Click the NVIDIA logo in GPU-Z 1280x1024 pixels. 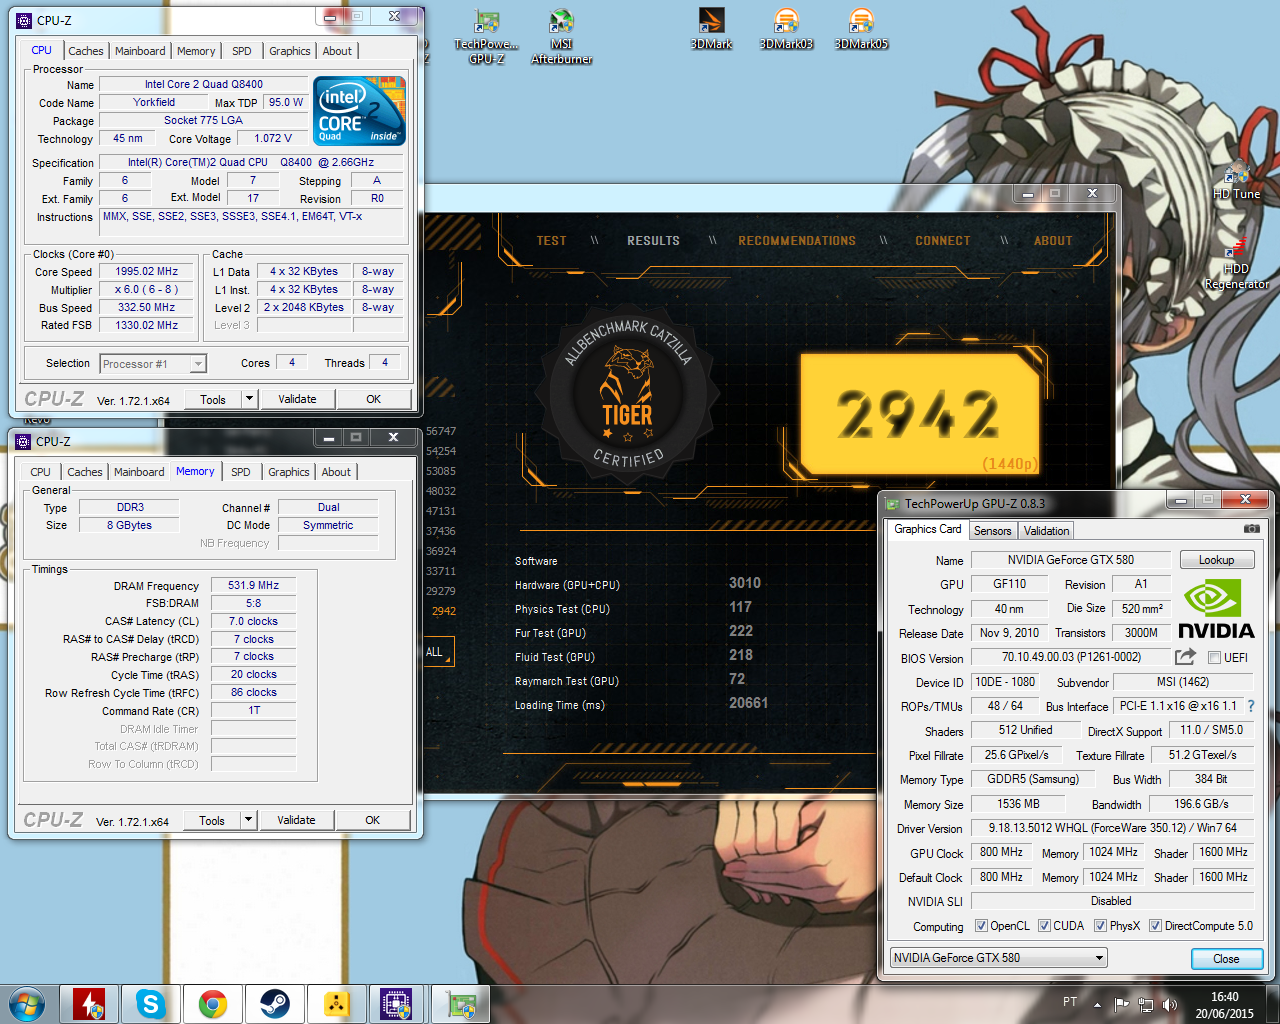click(1215, 609)
